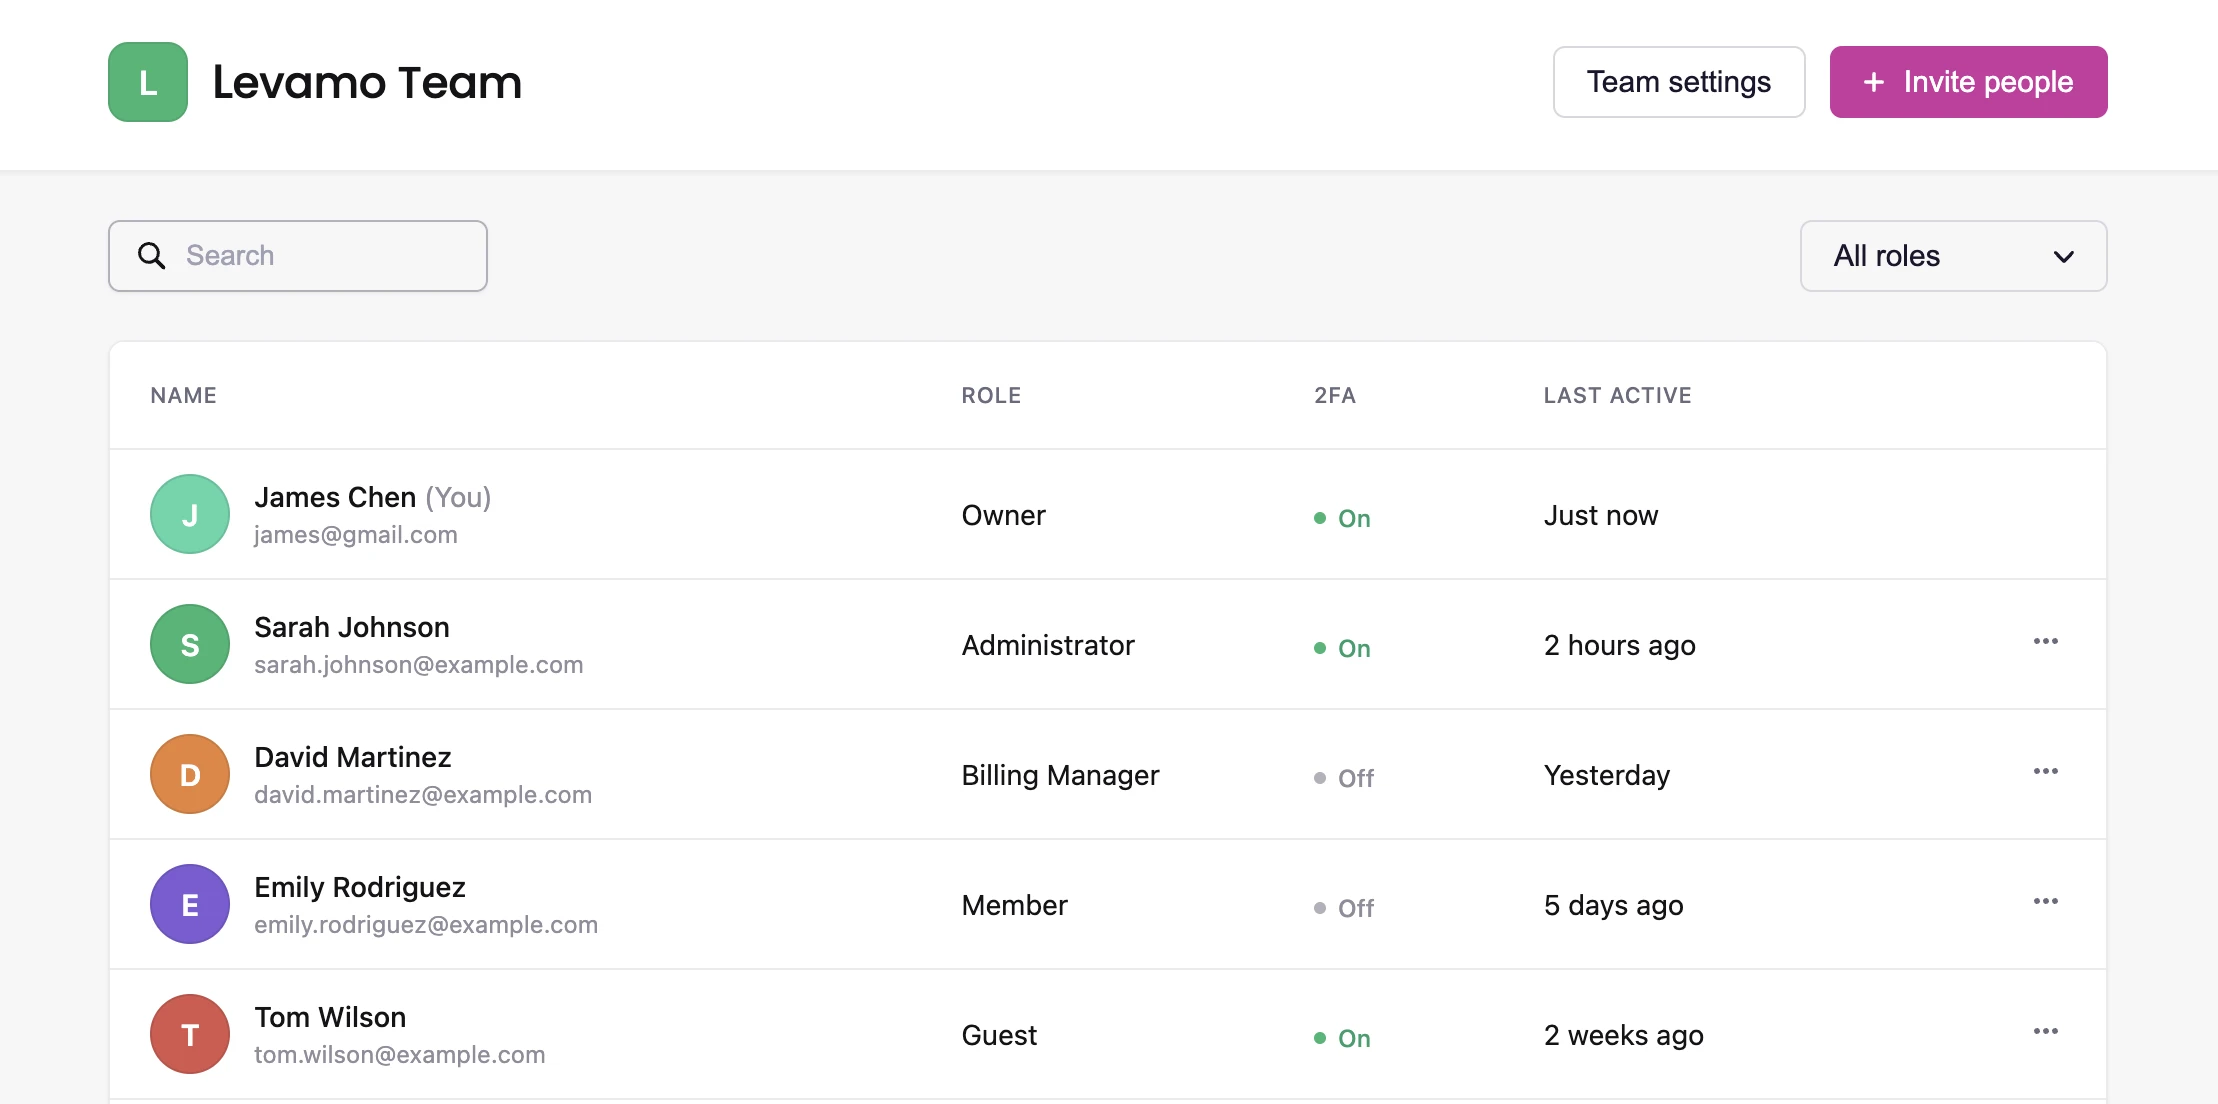Click the ROLE column header

(x=991, y=396)
